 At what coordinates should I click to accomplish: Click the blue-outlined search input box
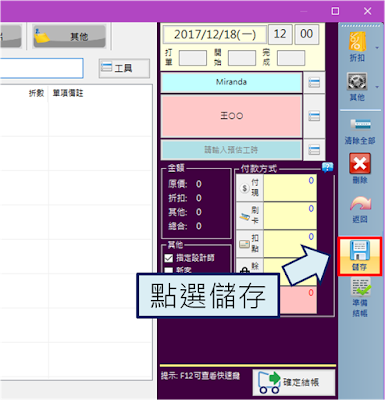(41, 68)
